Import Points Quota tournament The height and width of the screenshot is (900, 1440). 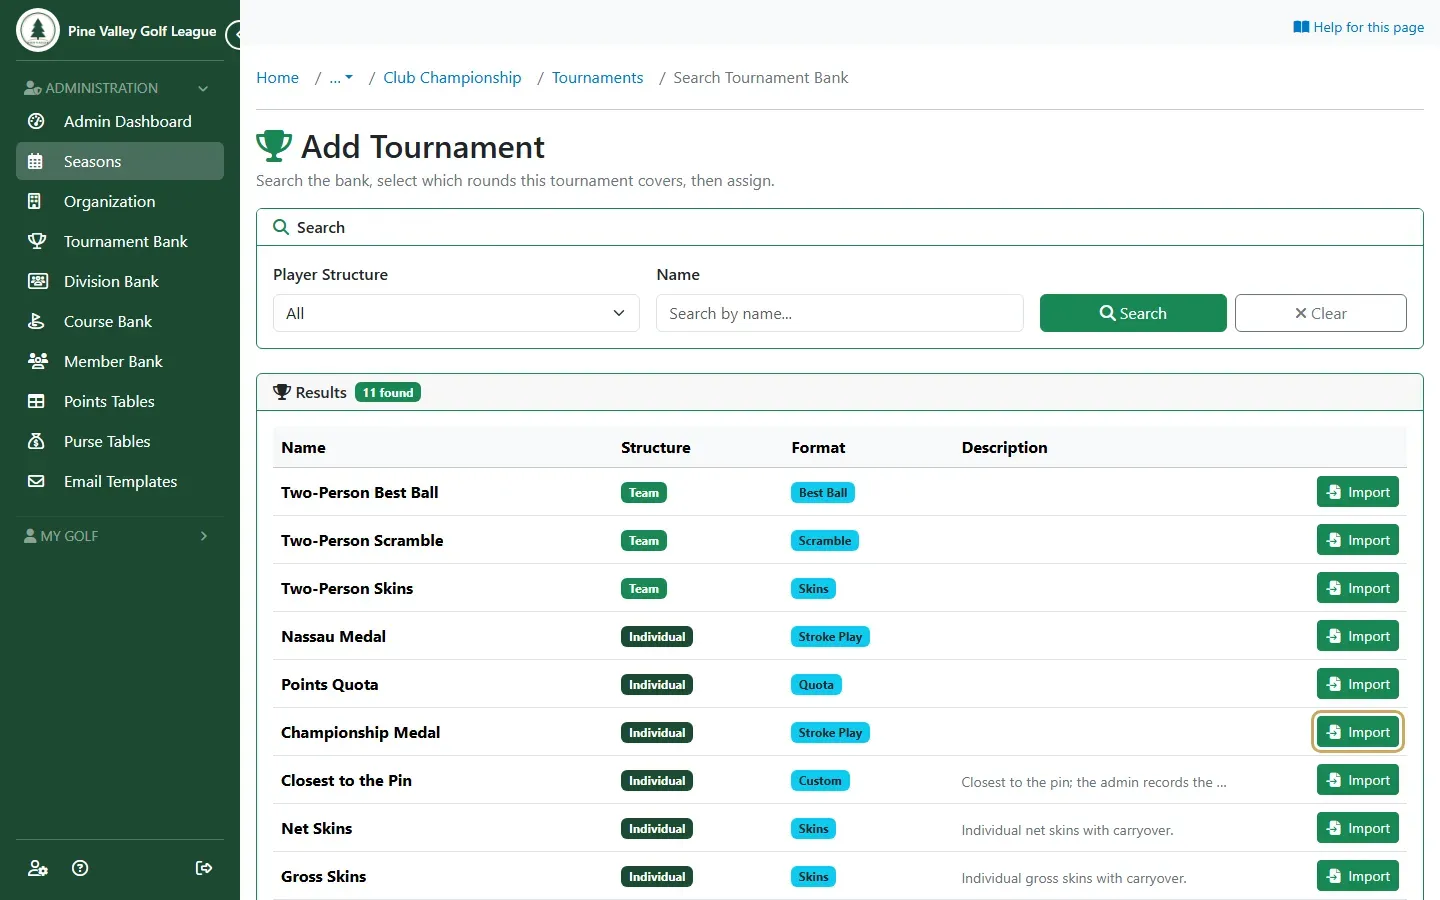(1358, 684)
